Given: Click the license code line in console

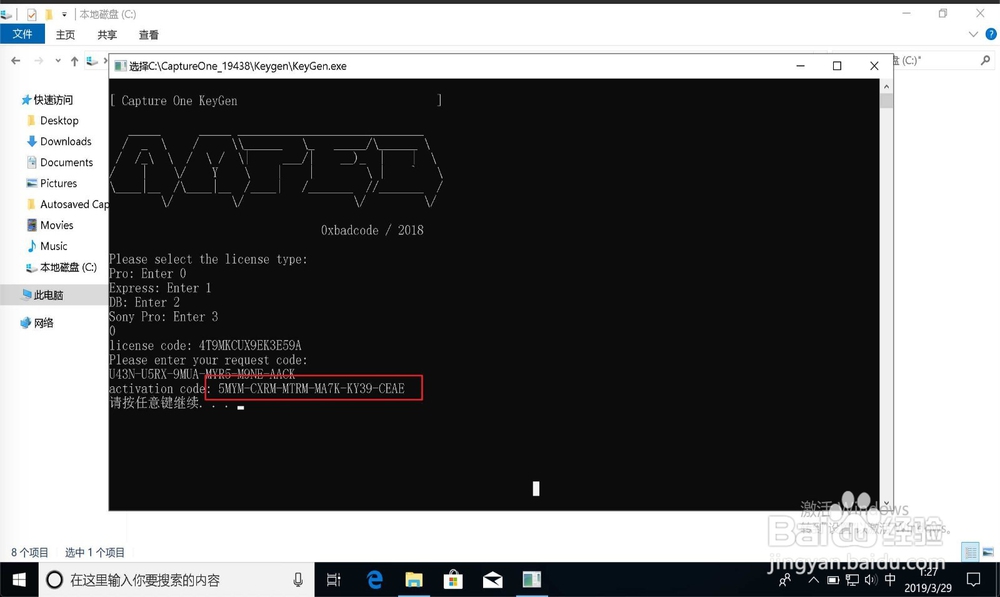Looking at the screenshot, I should click(205, 346).
